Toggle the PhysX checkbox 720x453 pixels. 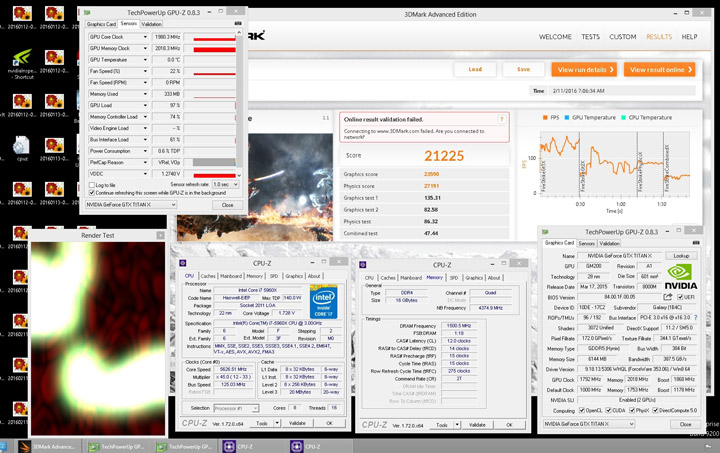coord(632,410)
